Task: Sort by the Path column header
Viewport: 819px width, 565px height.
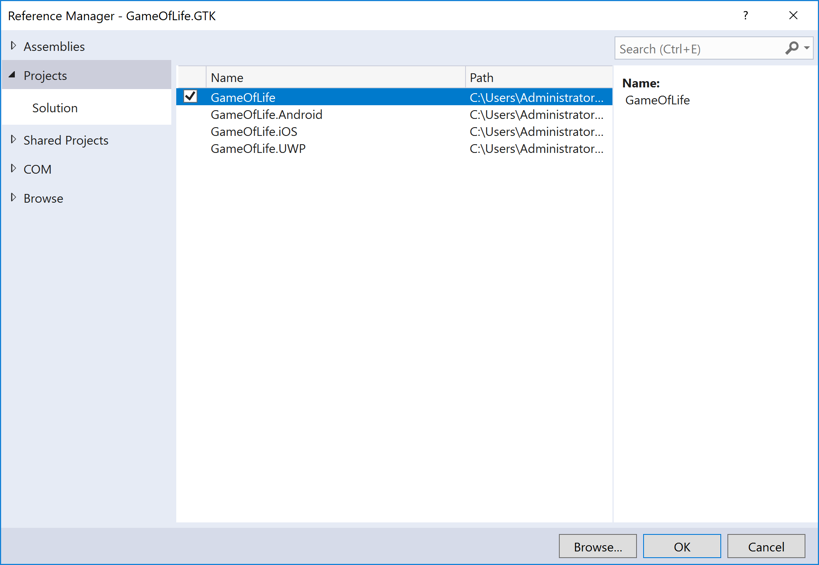Action: (538, 77)
